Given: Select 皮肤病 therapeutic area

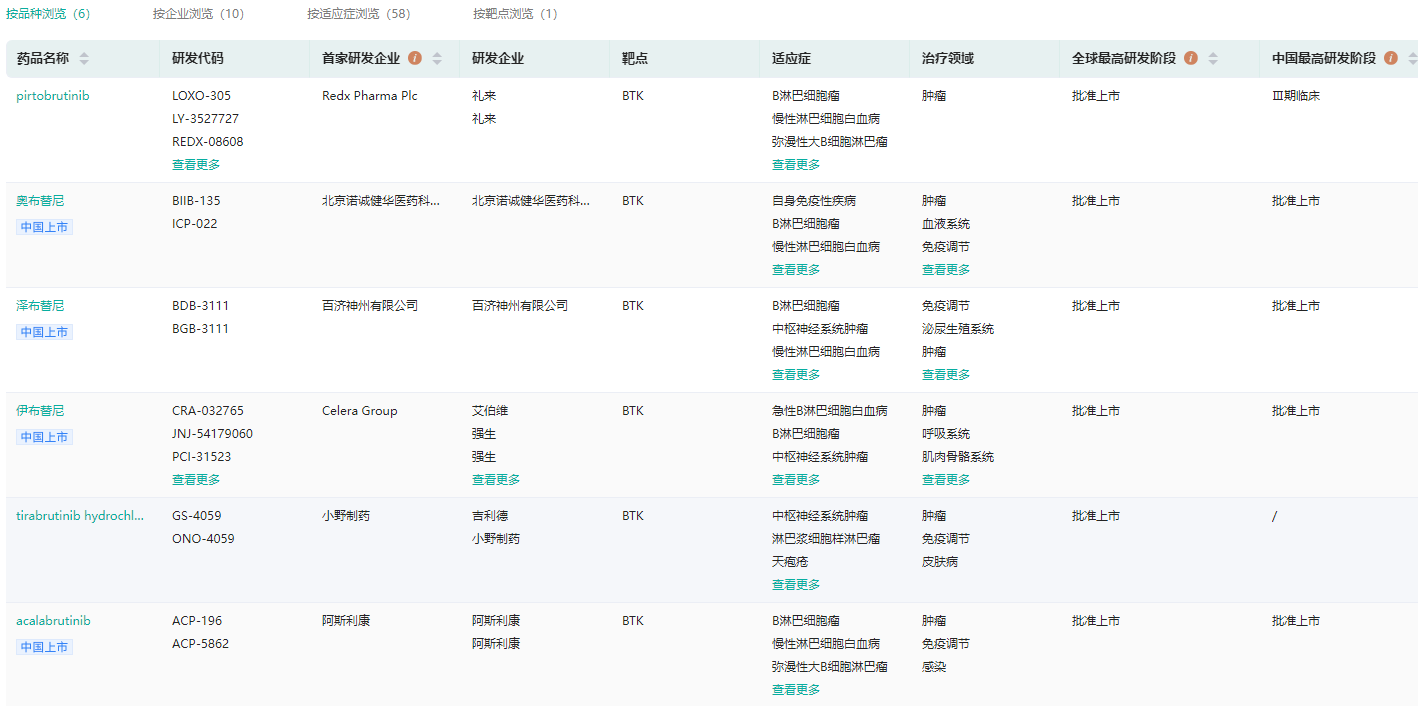Looking at the screenshot, I should coord(940,562).
